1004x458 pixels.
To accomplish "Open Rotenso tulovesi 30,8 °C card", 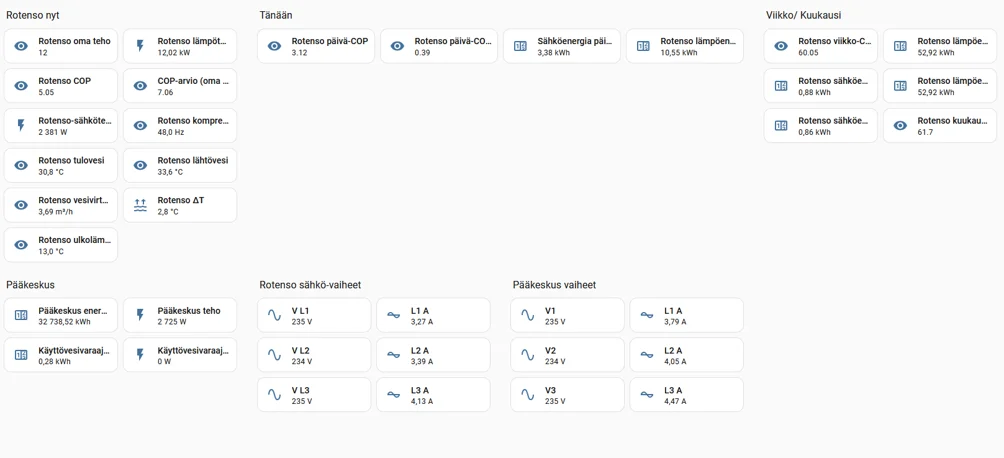I will (61, 165).
